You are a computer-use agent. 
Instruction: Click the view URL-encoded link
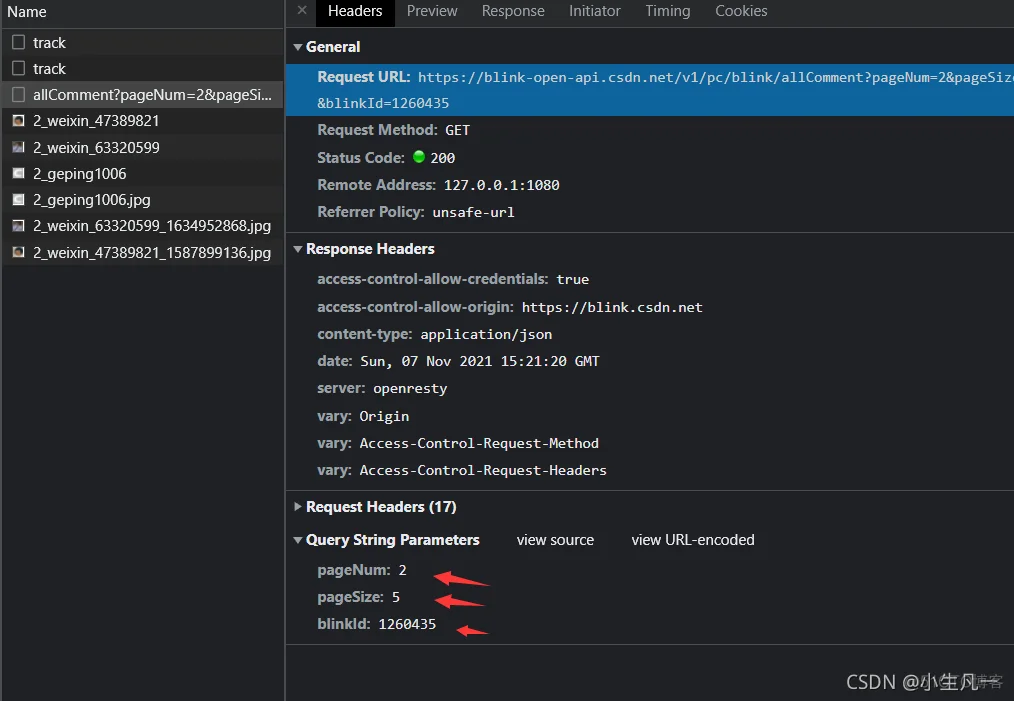693,540
